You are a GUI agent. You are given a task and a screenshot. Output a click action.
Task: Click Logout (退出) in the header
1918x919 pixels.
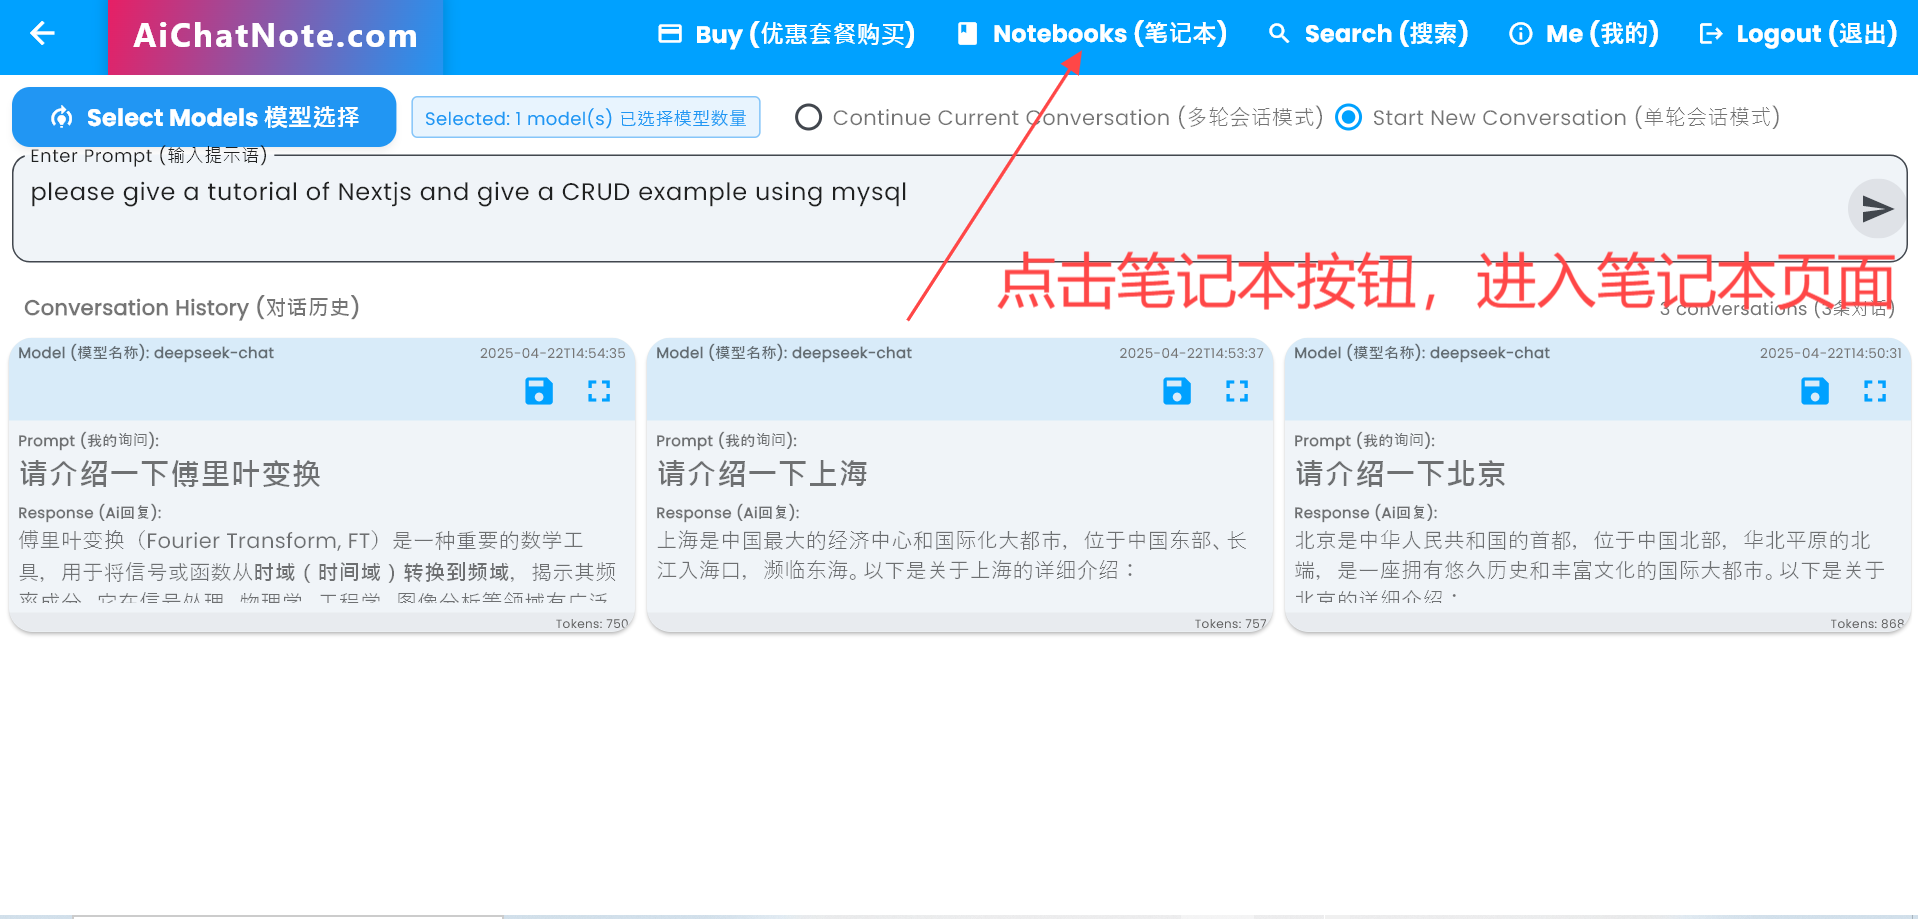(x=1798, y=34)
